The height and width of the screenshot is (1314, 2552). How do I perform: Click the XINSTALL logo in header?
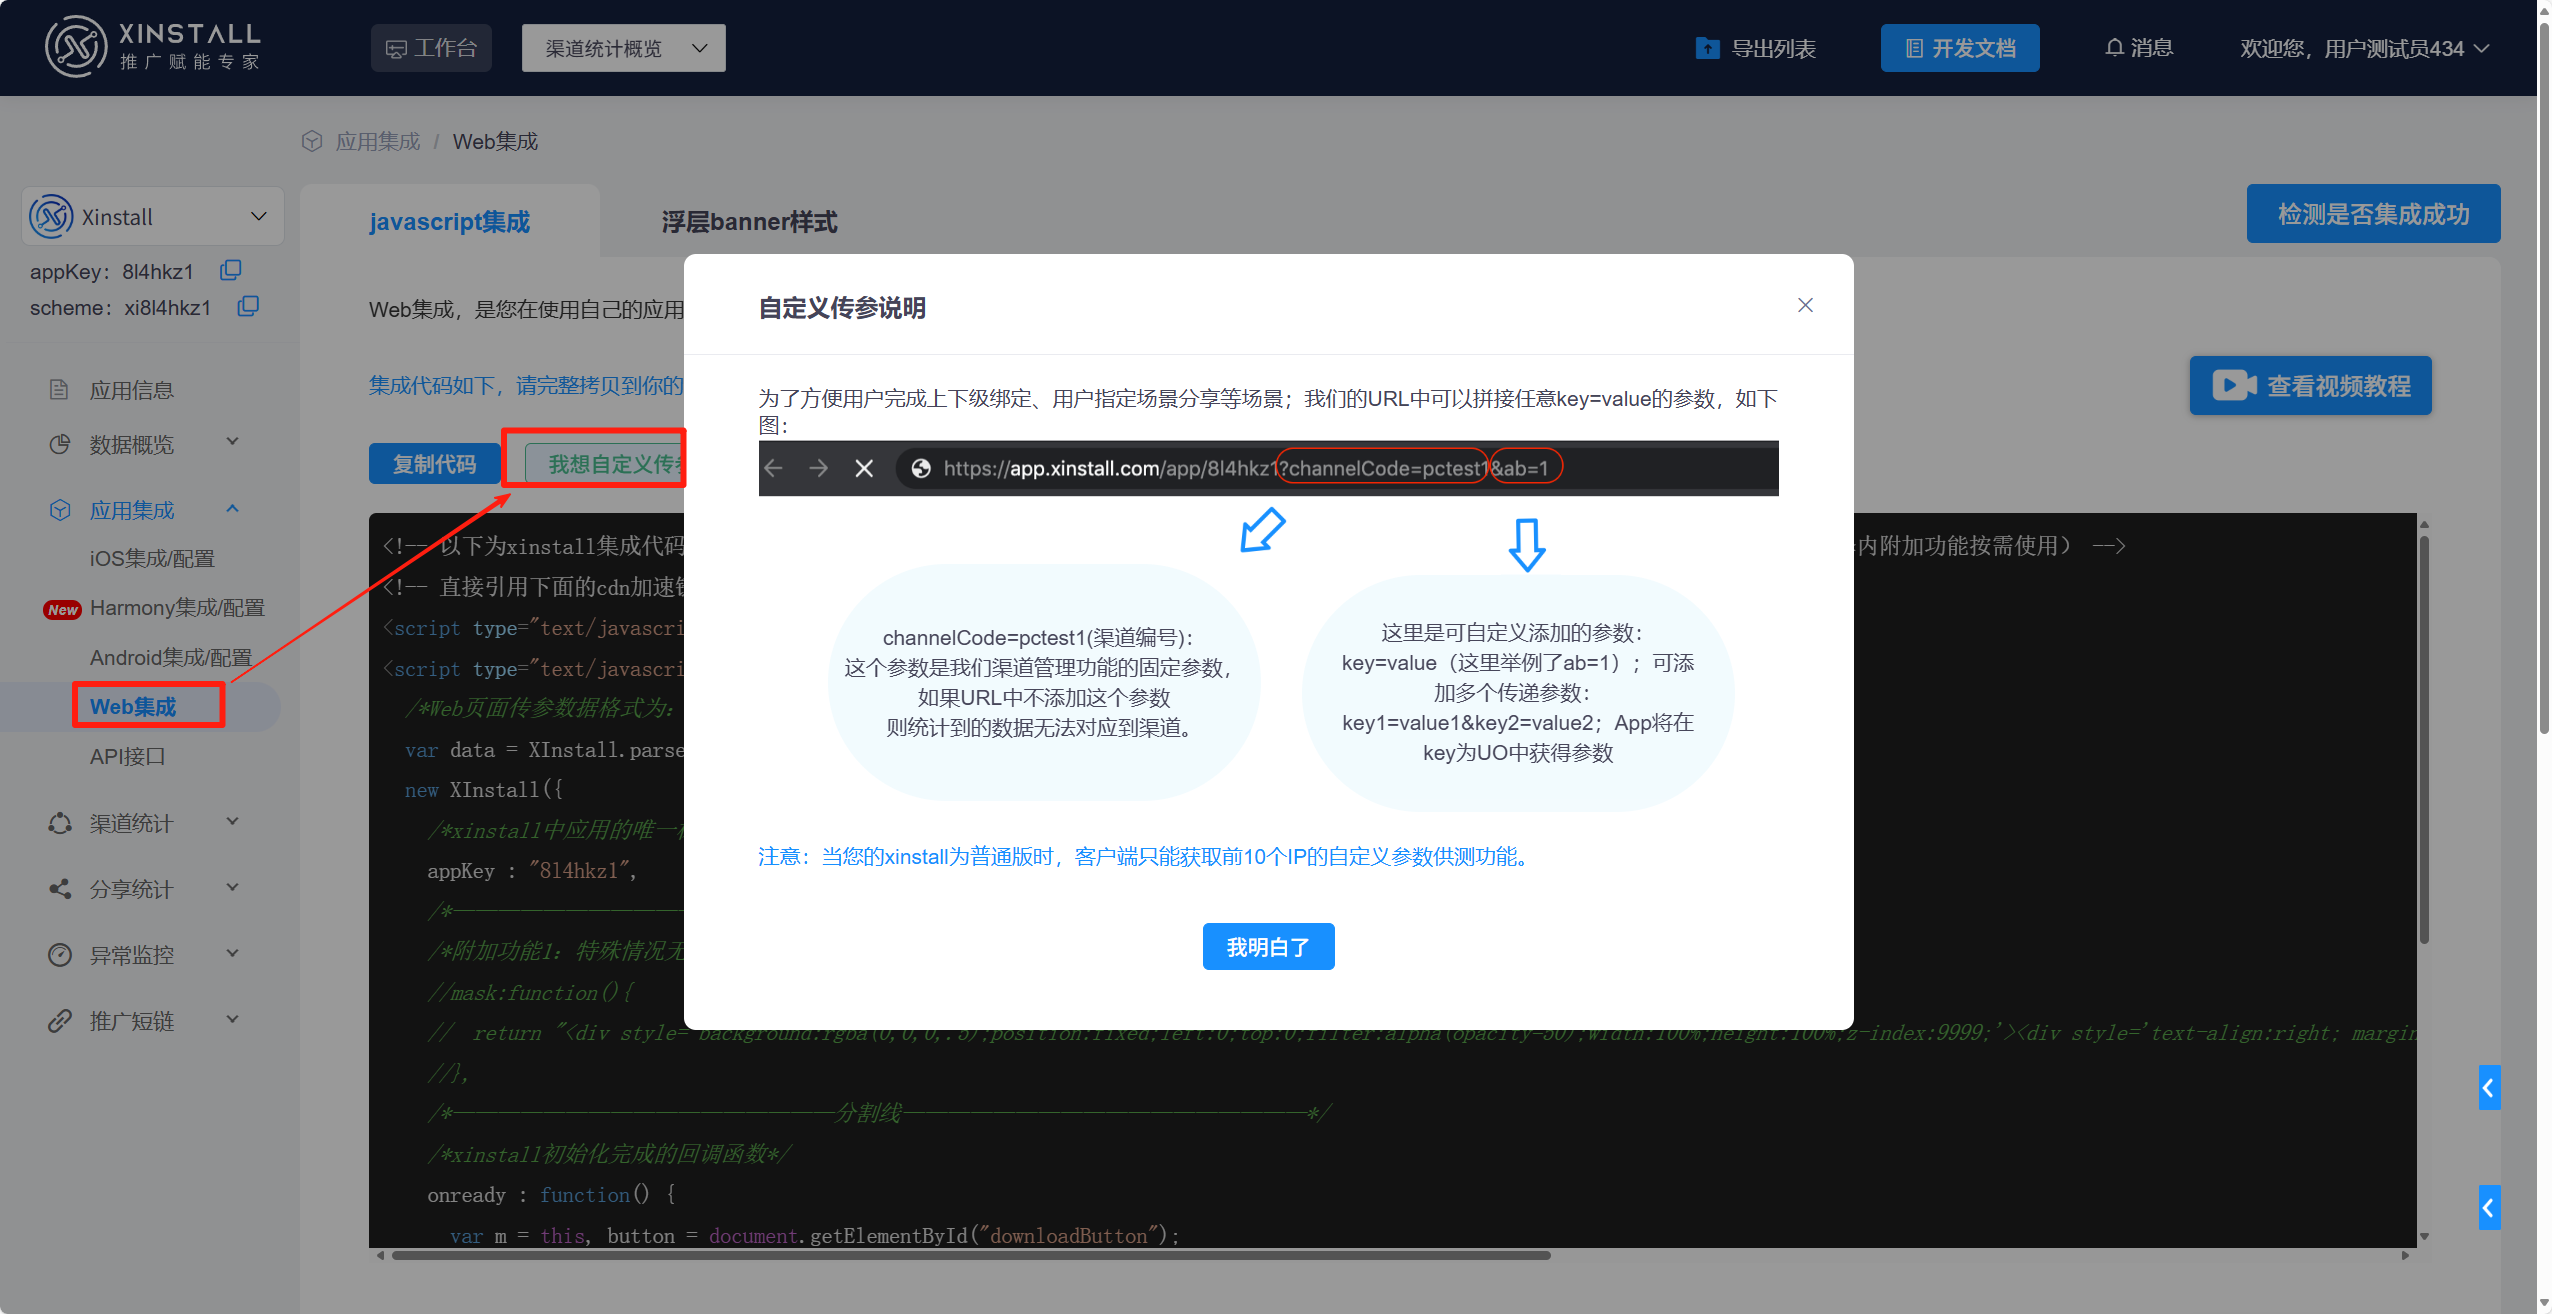(152, 47)
